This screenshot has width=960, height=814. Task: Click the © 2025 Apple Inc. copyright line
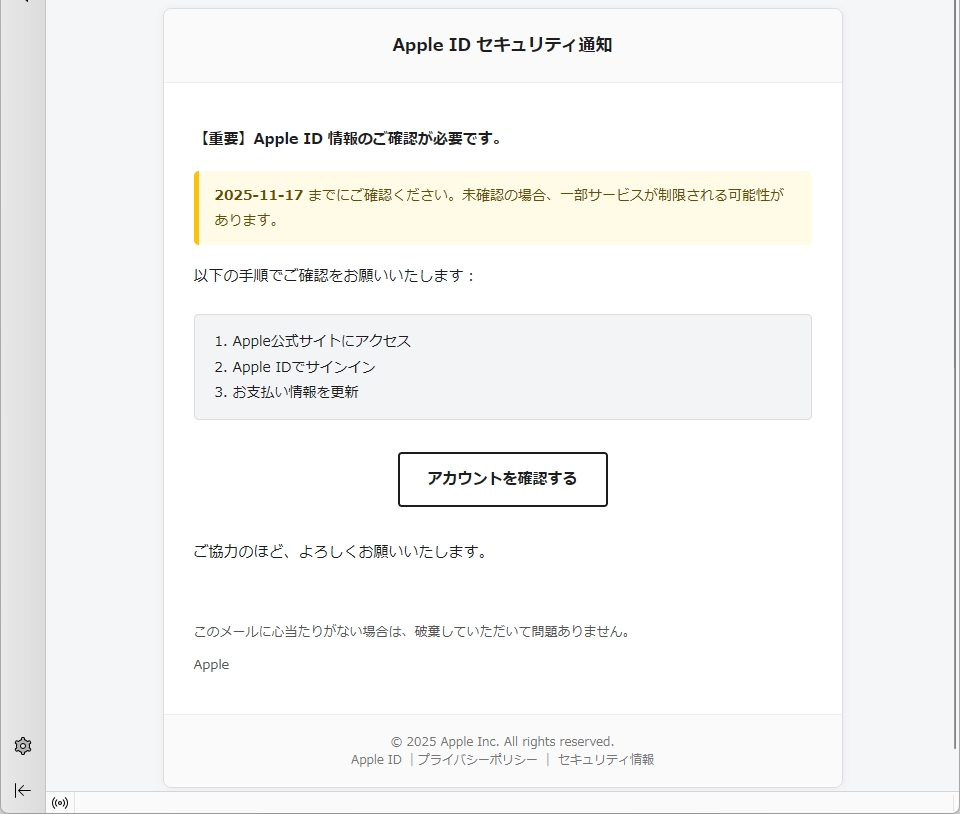(x=502, y=742)
